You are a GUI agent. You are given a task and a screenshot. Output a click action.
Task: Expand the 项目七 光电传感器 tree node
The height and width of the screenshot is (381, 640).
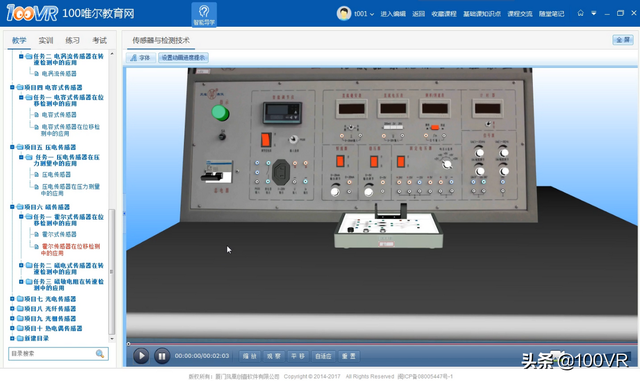pos(12,299)
